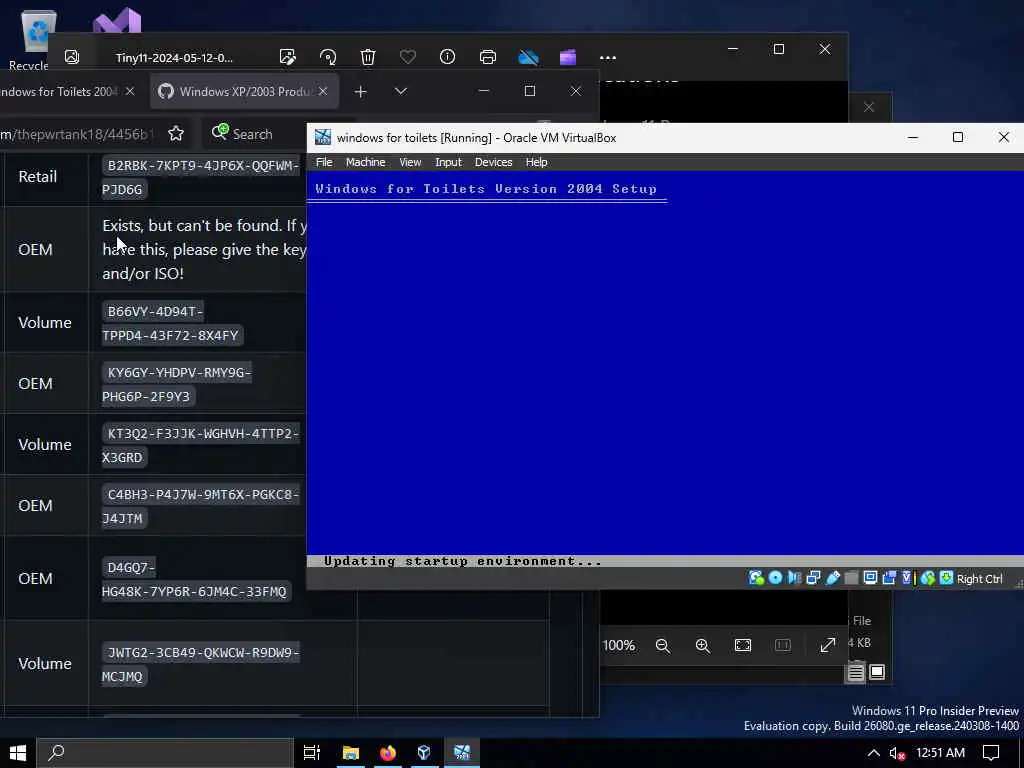This screenshot has height=768, width=1024.
Task: Open the Windows Start menu
Action: [18, 753]
